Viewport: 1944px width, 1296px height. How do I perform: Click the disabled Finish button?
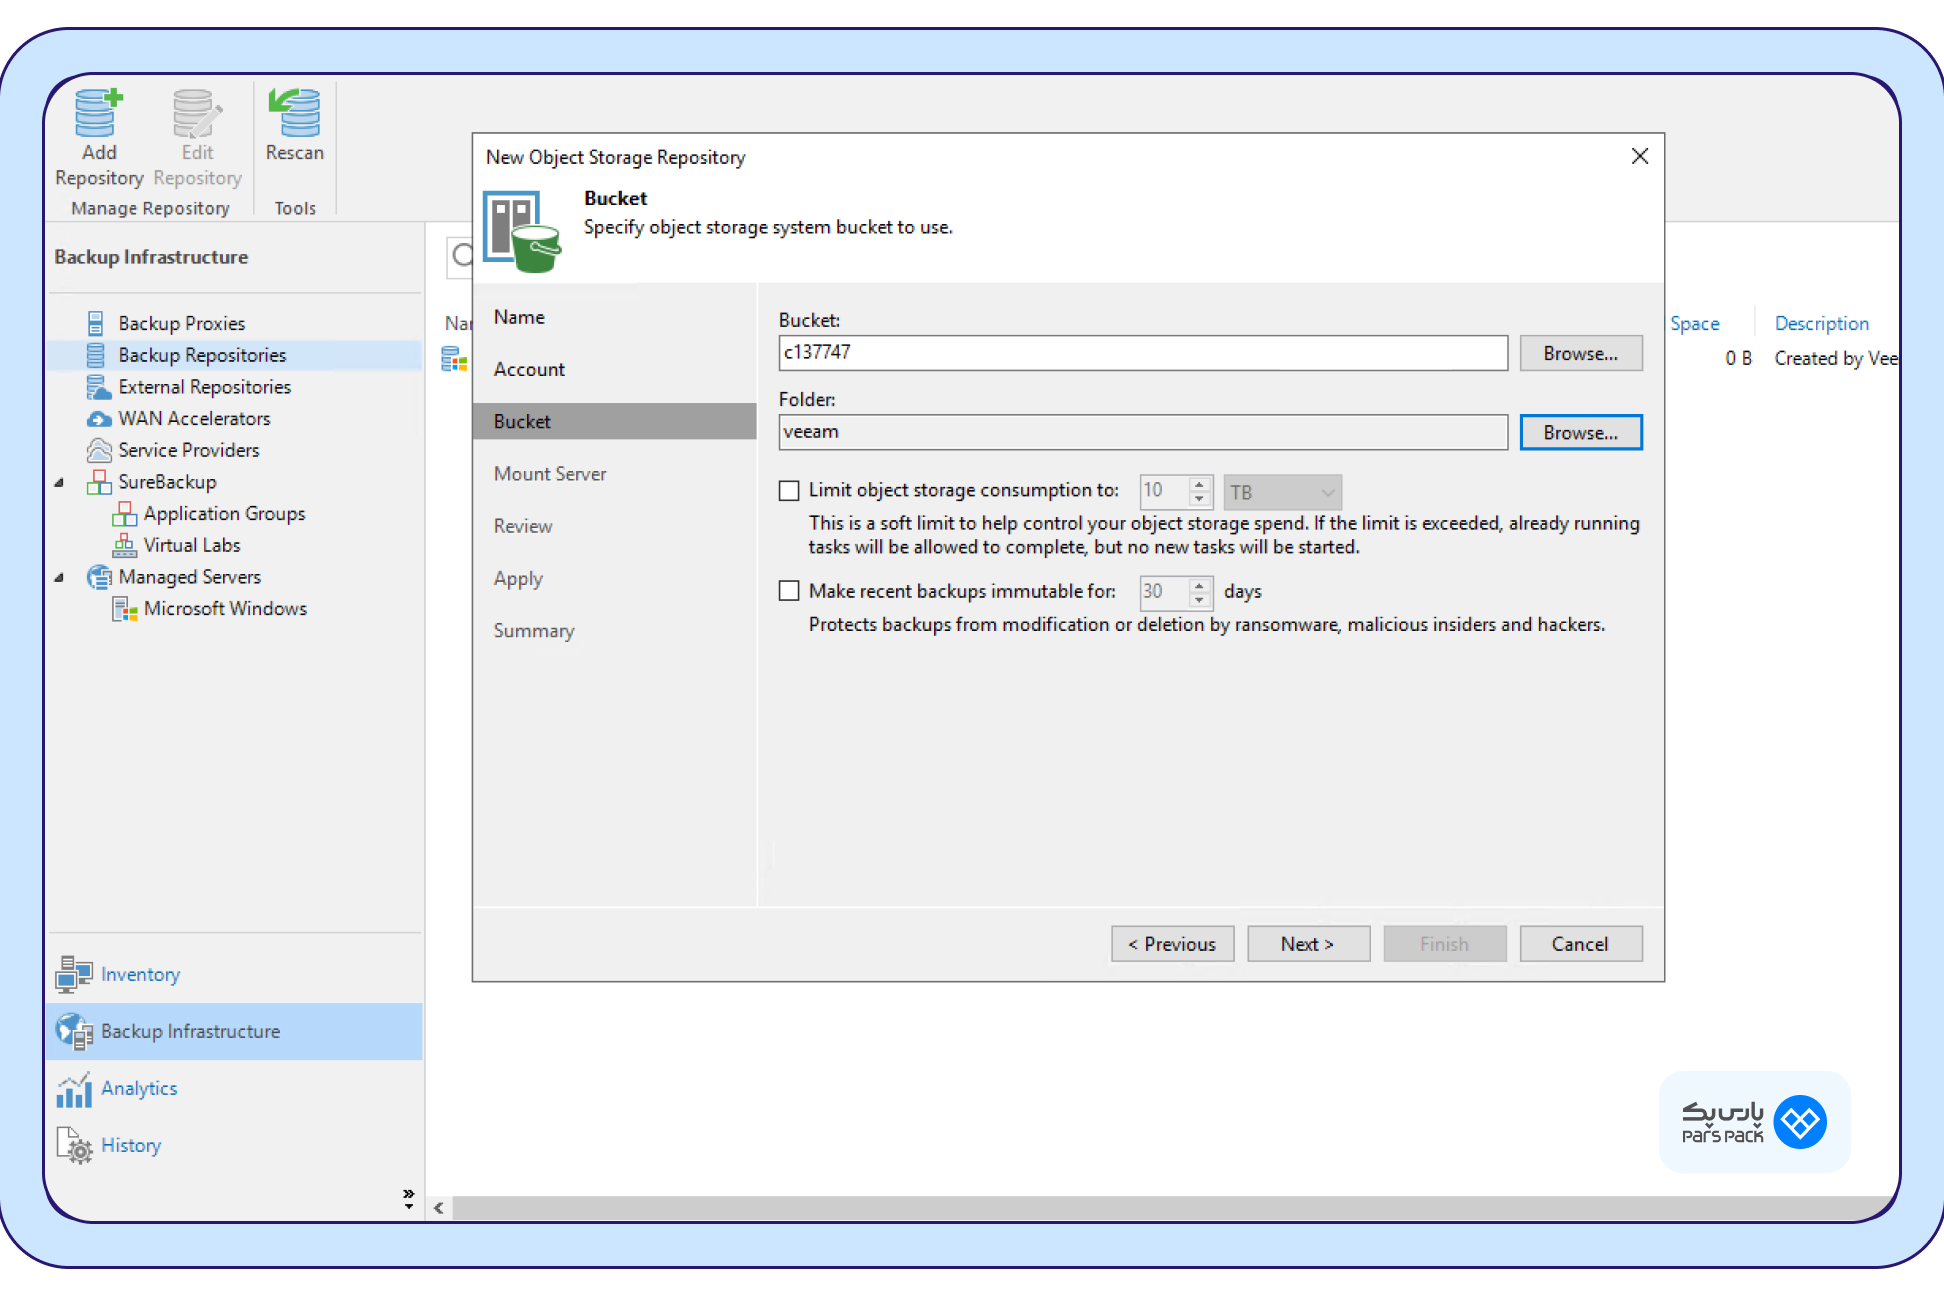pos(1445,944)
